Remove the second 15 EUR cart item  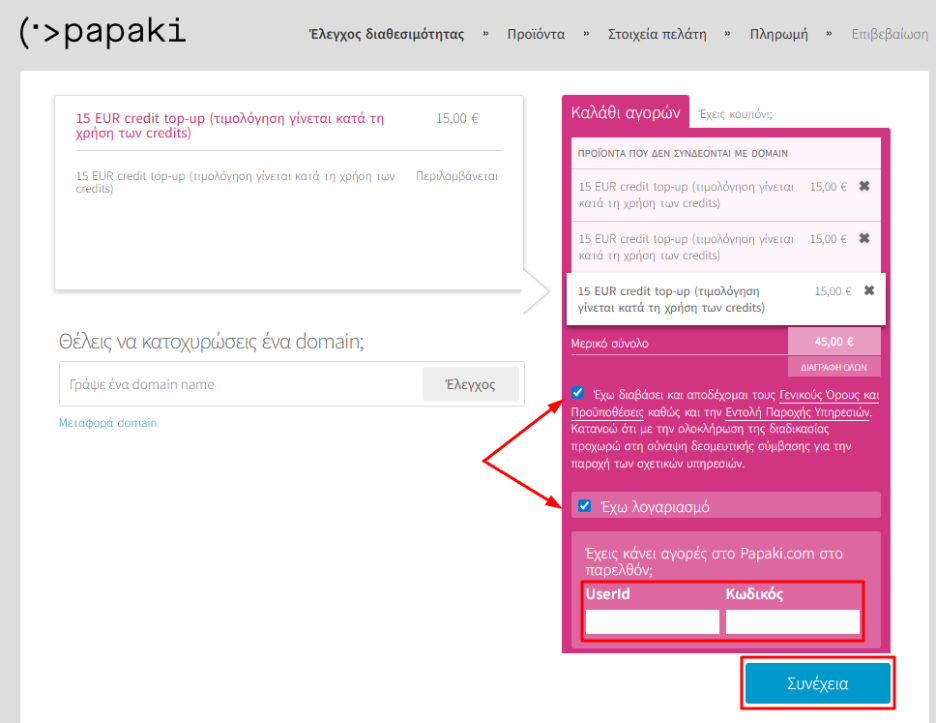(864, 238)
